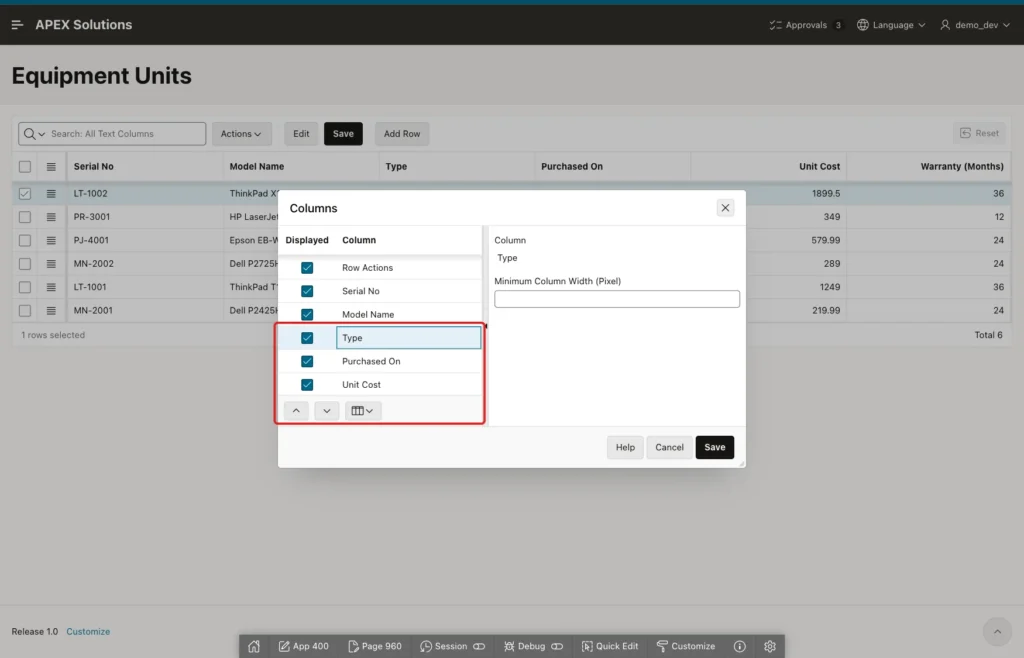Open row actions menu for MN-2001
Image resolution: width=1024 pixels, height=658 pixels.
pyautogui.click(x=51, y=311)
